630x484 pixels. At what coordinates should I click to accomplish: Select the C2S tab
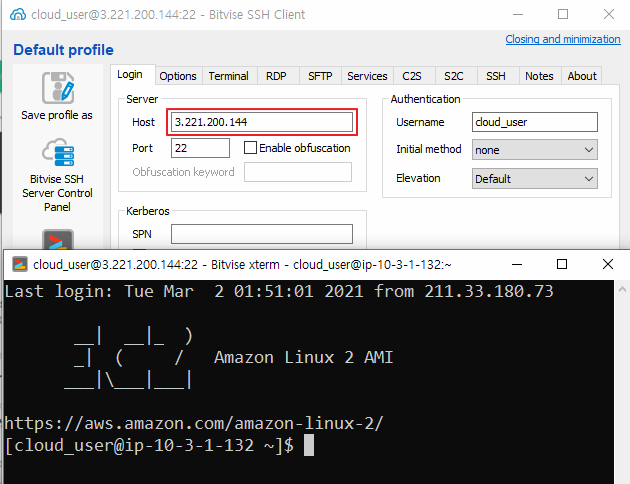pyautogui.click(x=412, y=76)
